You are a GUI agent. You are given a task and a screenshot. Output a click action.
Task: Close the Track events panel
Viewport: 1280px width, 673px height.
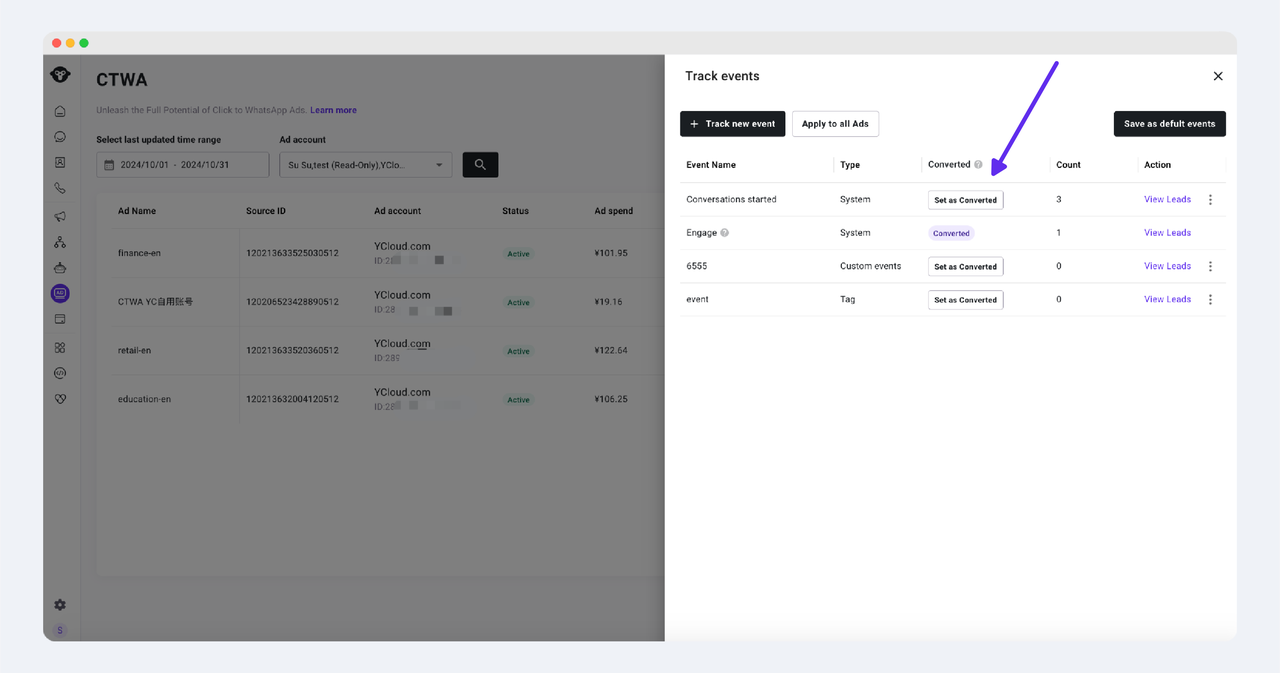(1217, 76)
